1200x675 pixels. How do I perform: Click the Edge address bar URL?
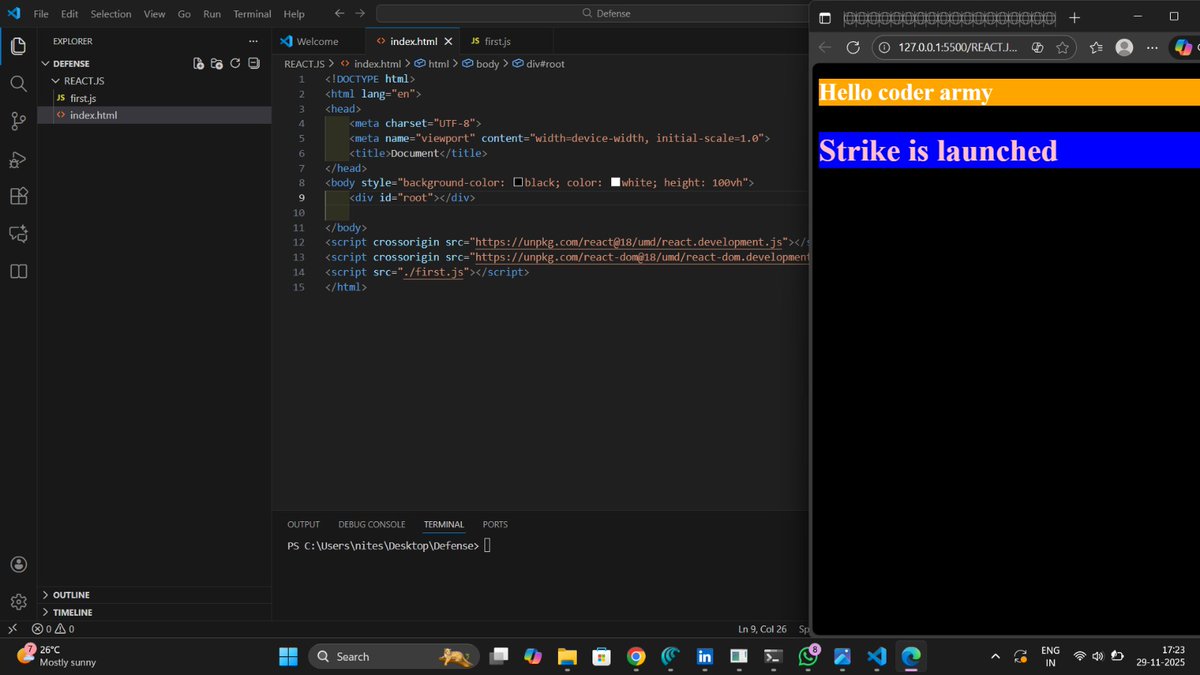(x=957, y=47)
